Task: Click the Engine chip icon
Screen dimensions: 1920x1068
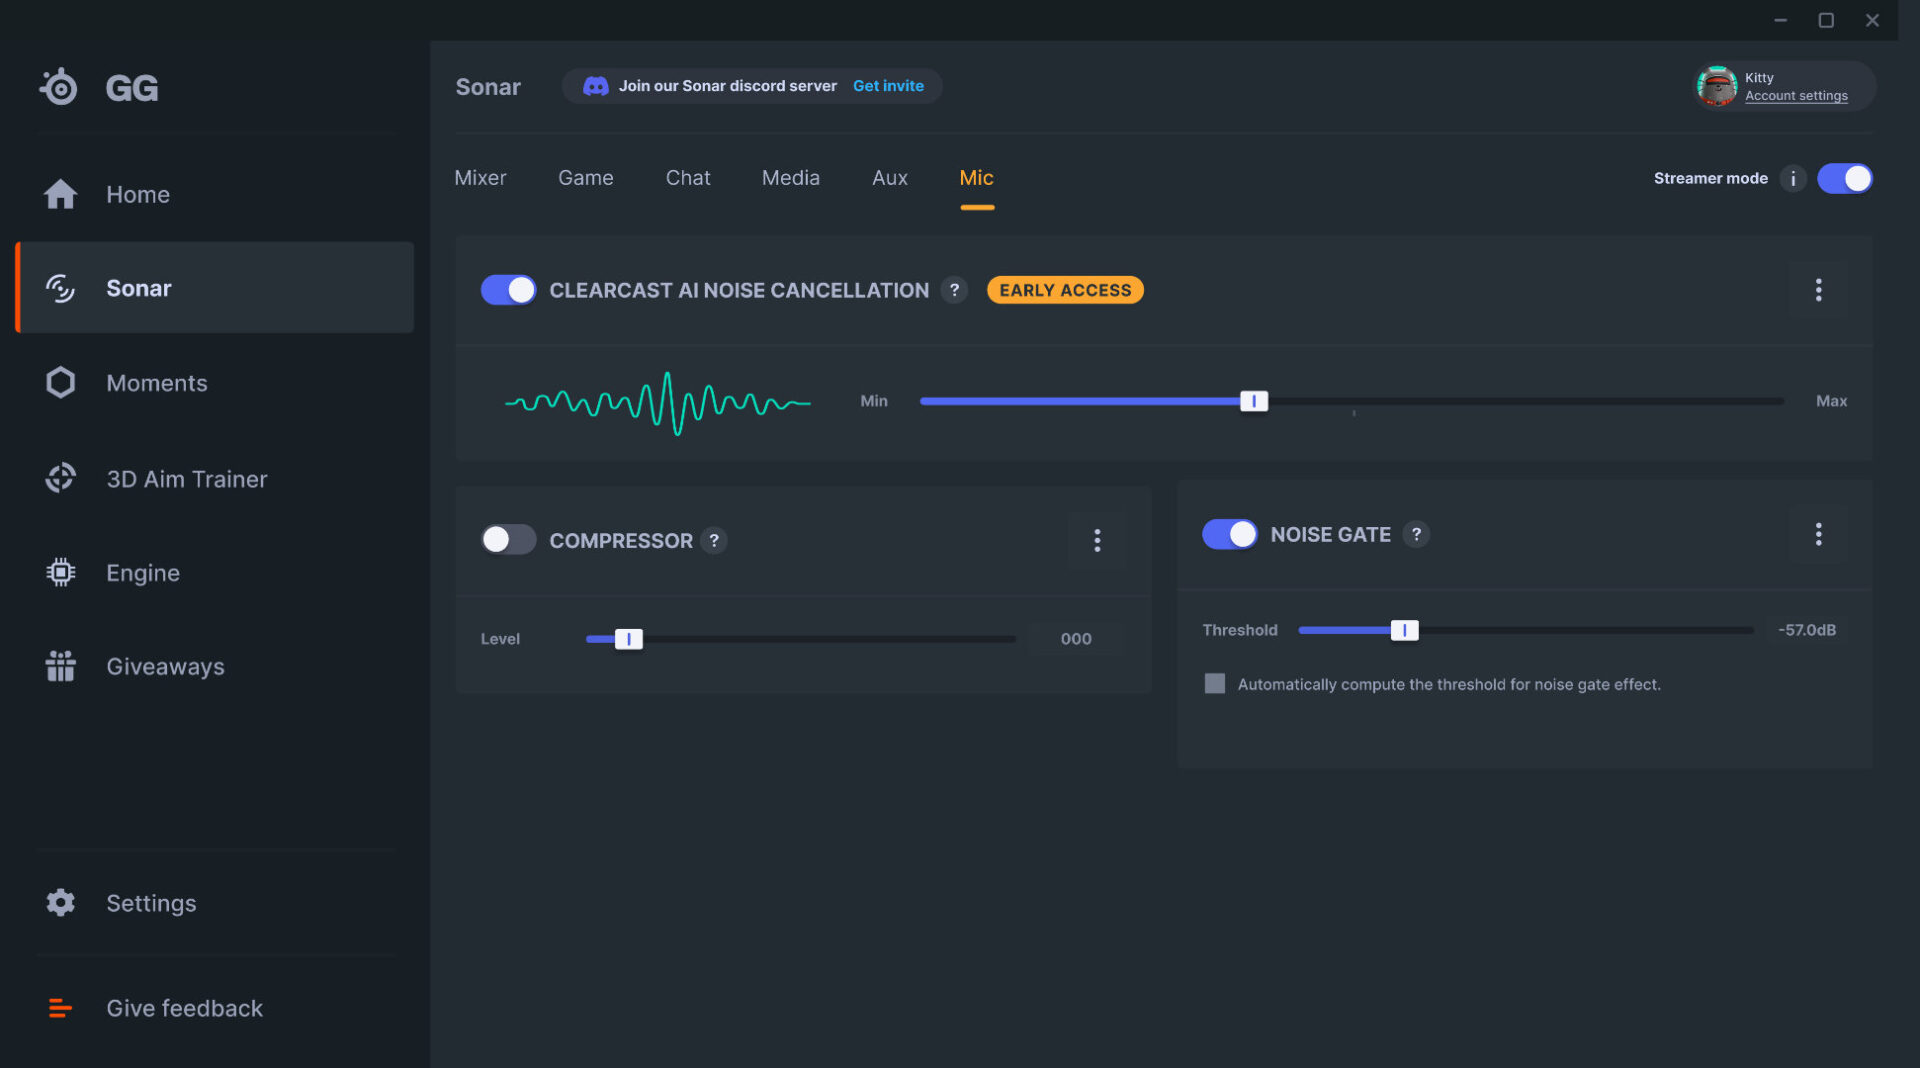Action: [x=60, y=572]
